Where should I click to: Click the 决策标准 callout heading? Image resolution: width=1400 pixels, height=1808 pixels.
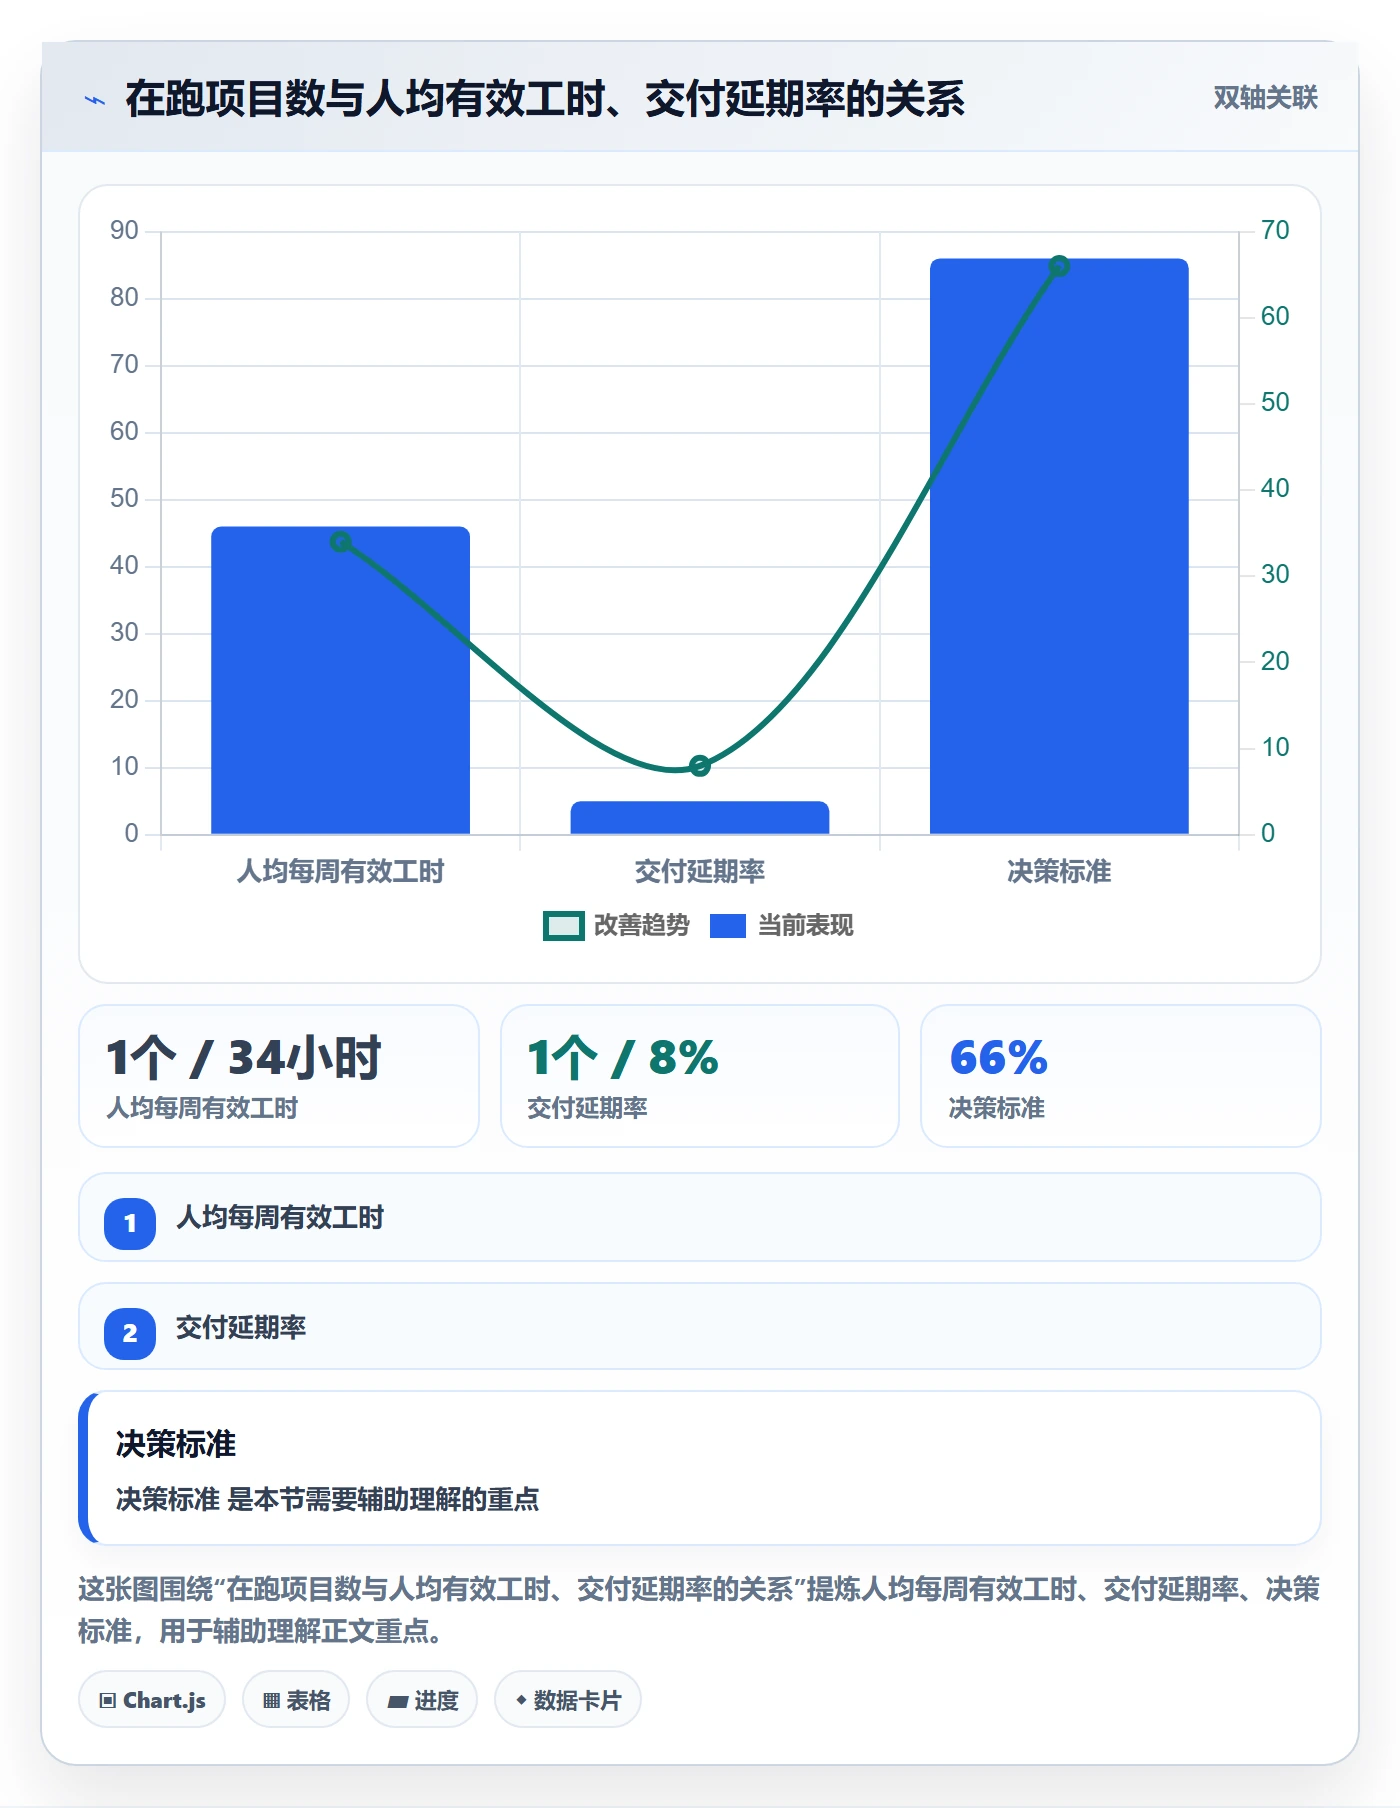(176, 1444)
